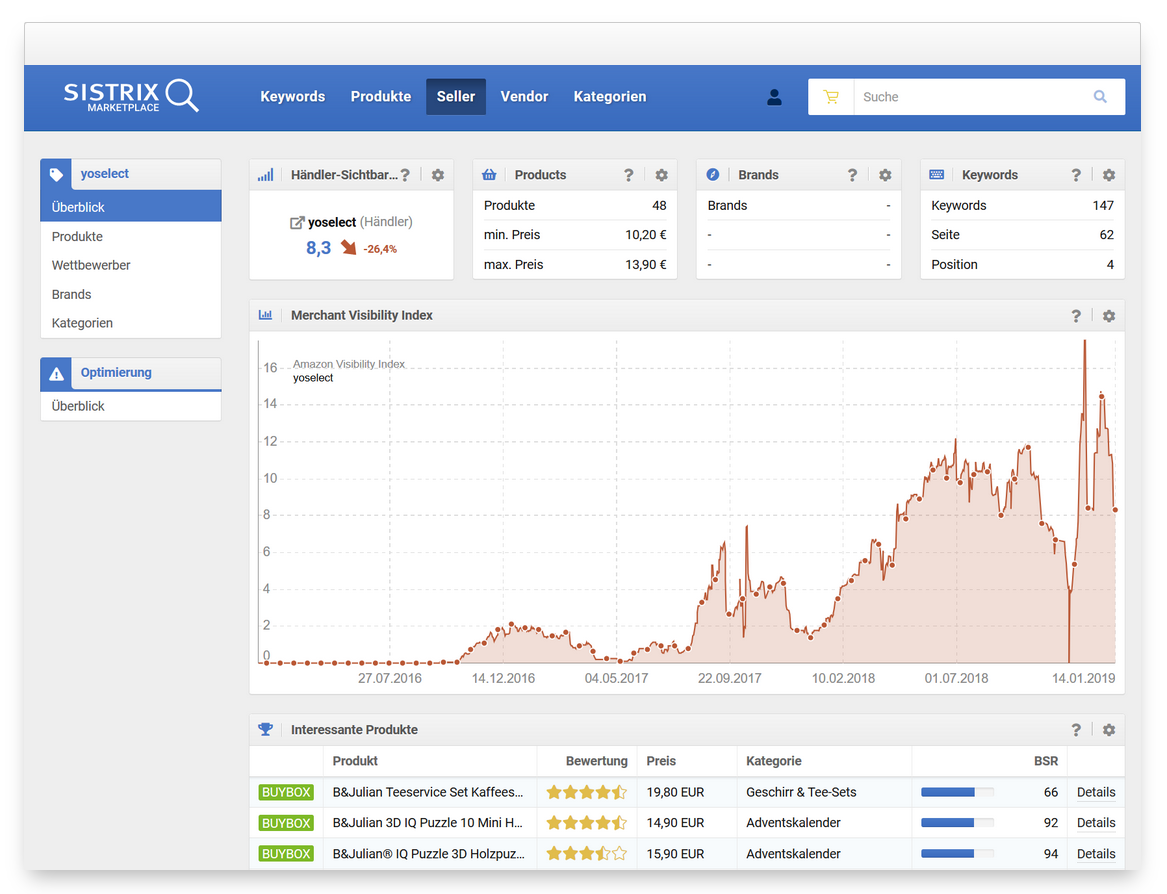
Task: Click the magnifier search icon
Action: [1100, 97]
